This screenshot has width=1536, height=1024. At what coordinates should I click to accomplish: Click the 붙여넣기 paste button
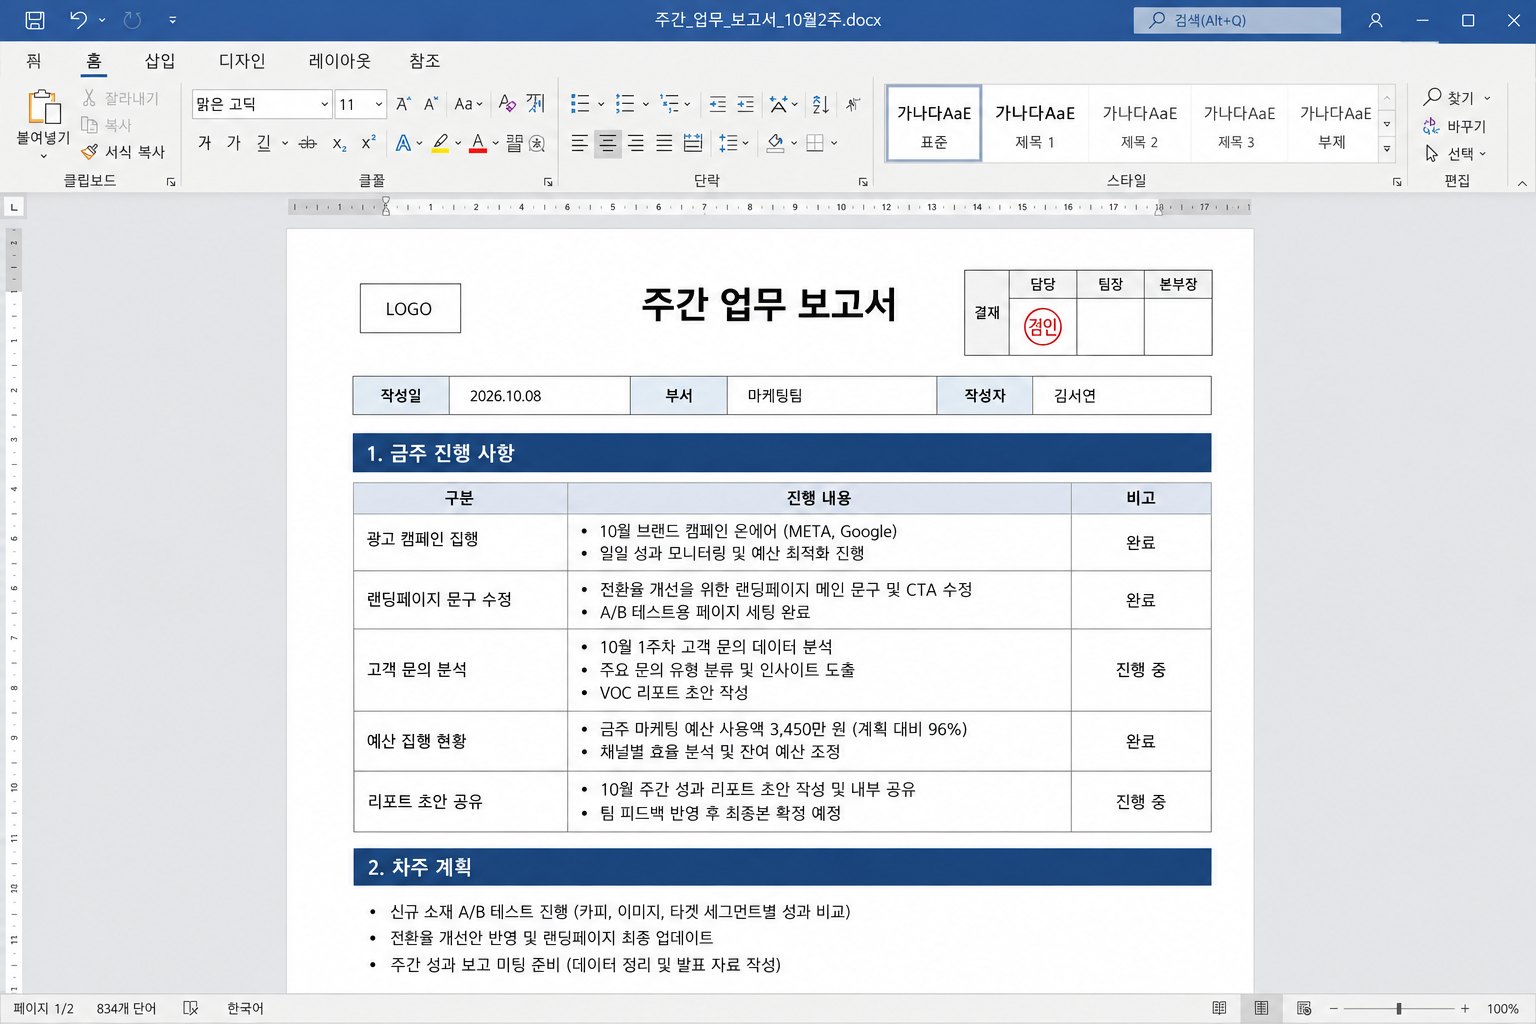point(43,124)
